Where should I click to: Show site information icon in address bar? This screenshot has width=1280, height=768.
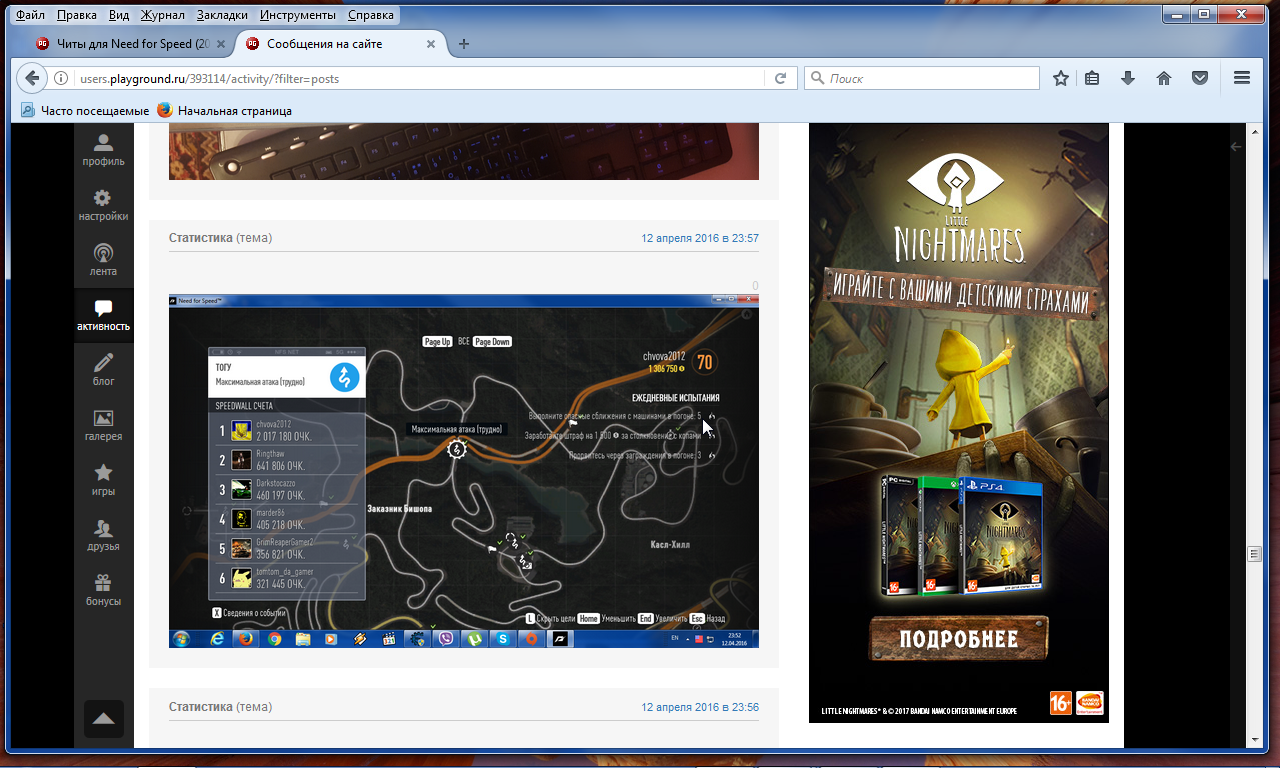pos(61,79)
